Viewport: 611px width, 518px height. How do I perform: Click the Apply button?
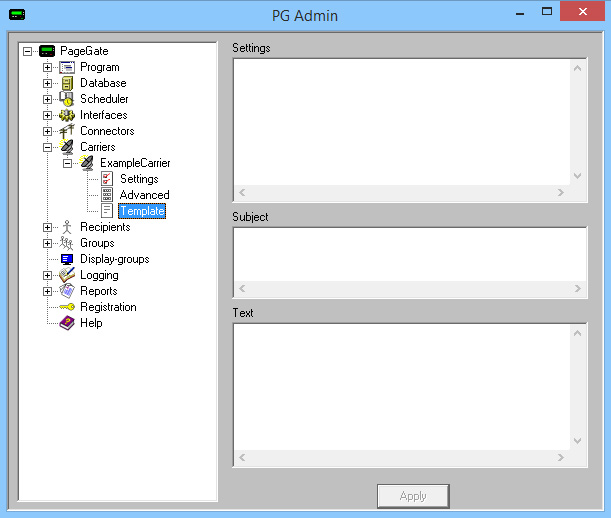coord(413,496)
